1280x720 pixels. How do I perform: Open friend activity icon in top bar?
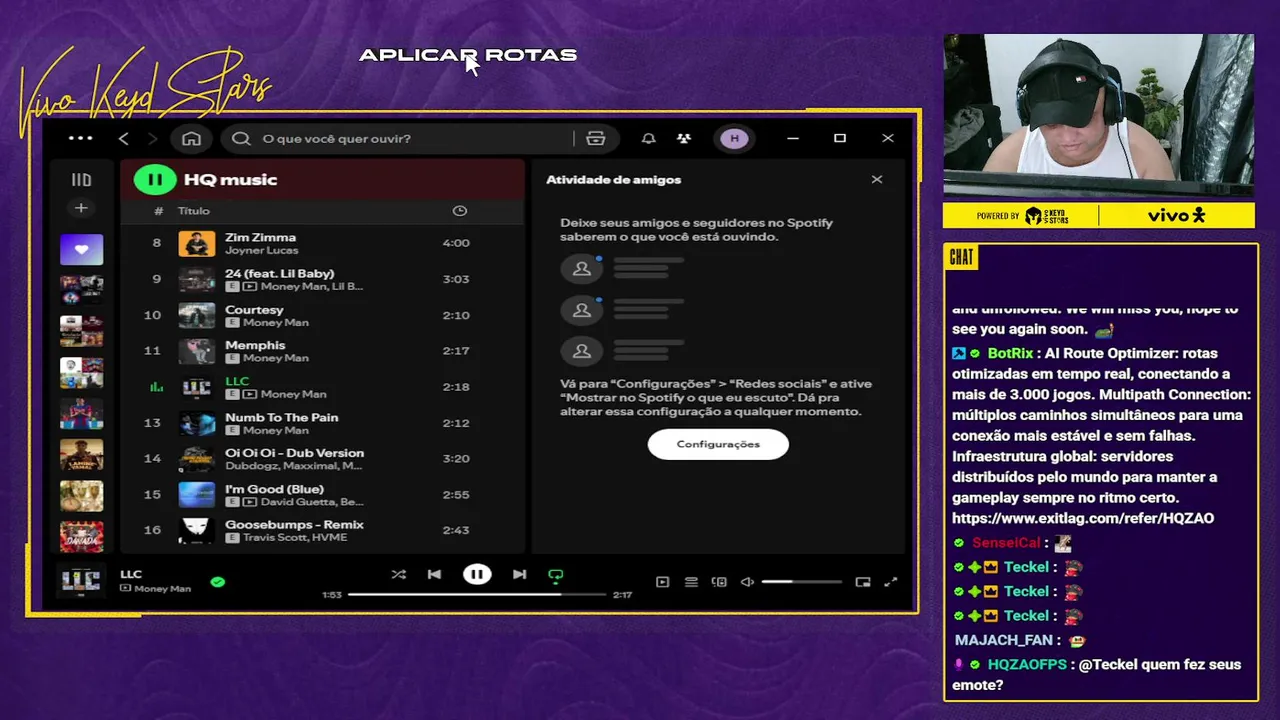click(x=684, y=138)
